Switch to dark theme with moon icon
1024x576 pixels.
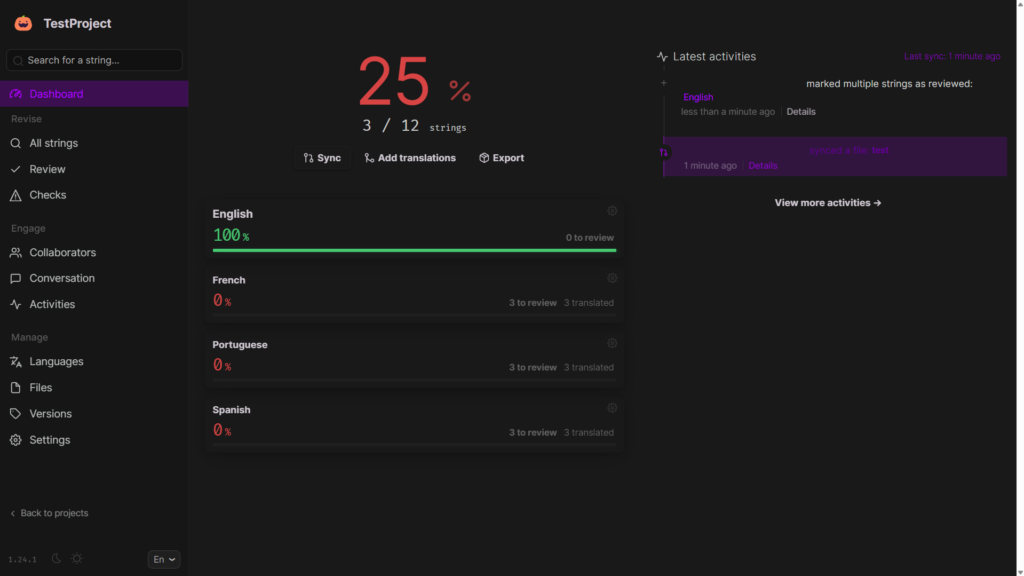pyautogui.click(x=57, y=559)
